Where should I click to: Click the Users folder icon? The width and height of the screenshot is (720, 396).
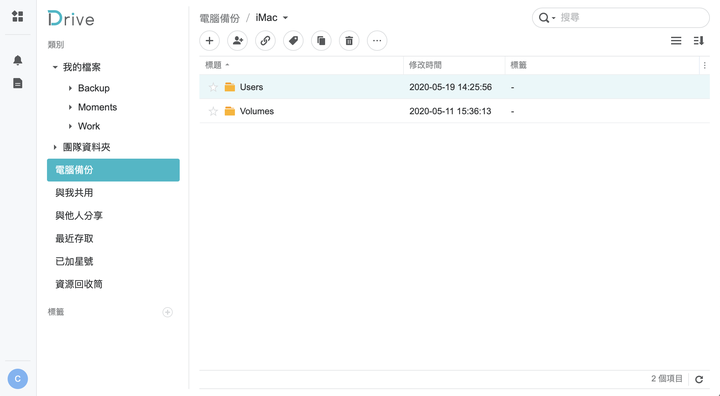coord(230,87)
